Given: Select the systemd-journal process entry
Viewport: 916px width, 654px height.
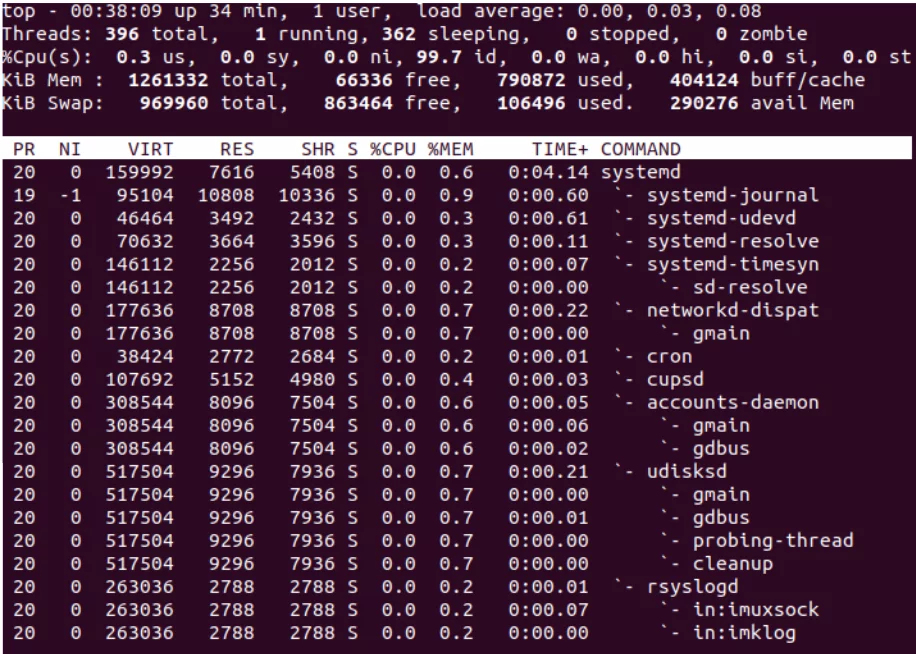Looking at the screenshot, I should point(733,195).
